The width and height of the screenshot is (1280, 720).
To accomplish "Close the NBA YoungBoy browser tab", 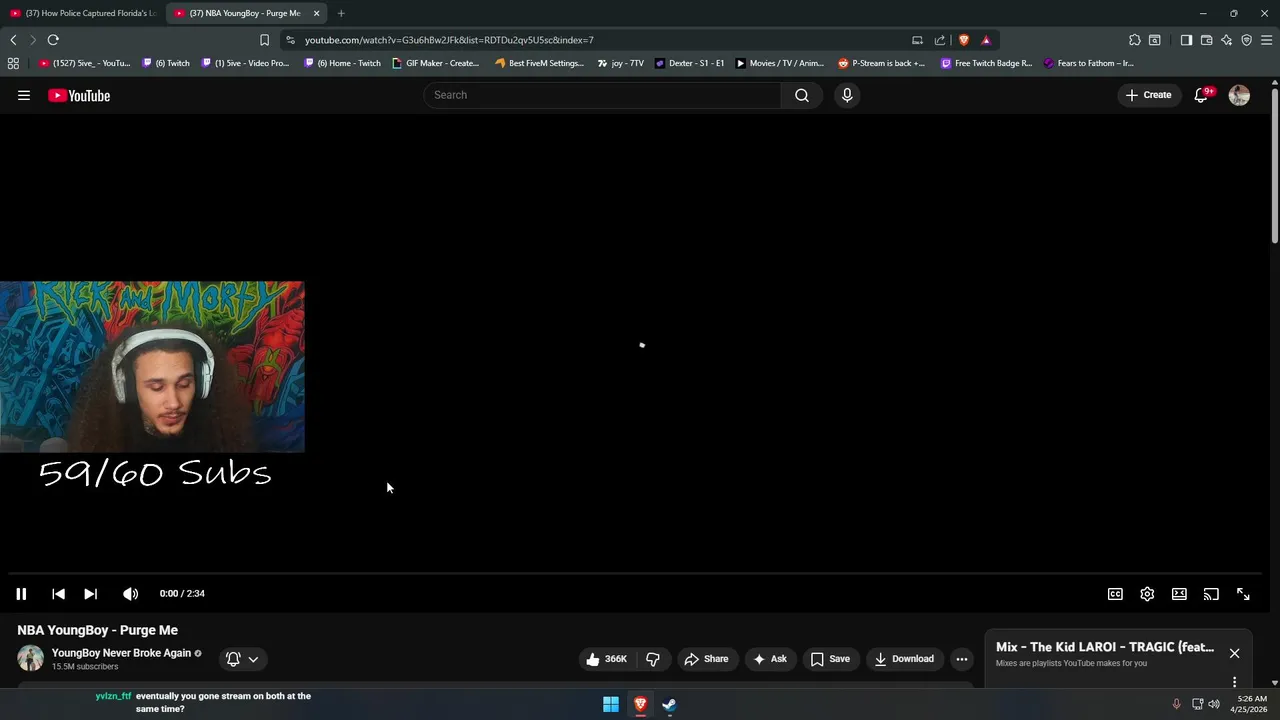I will tap(317, 13).
